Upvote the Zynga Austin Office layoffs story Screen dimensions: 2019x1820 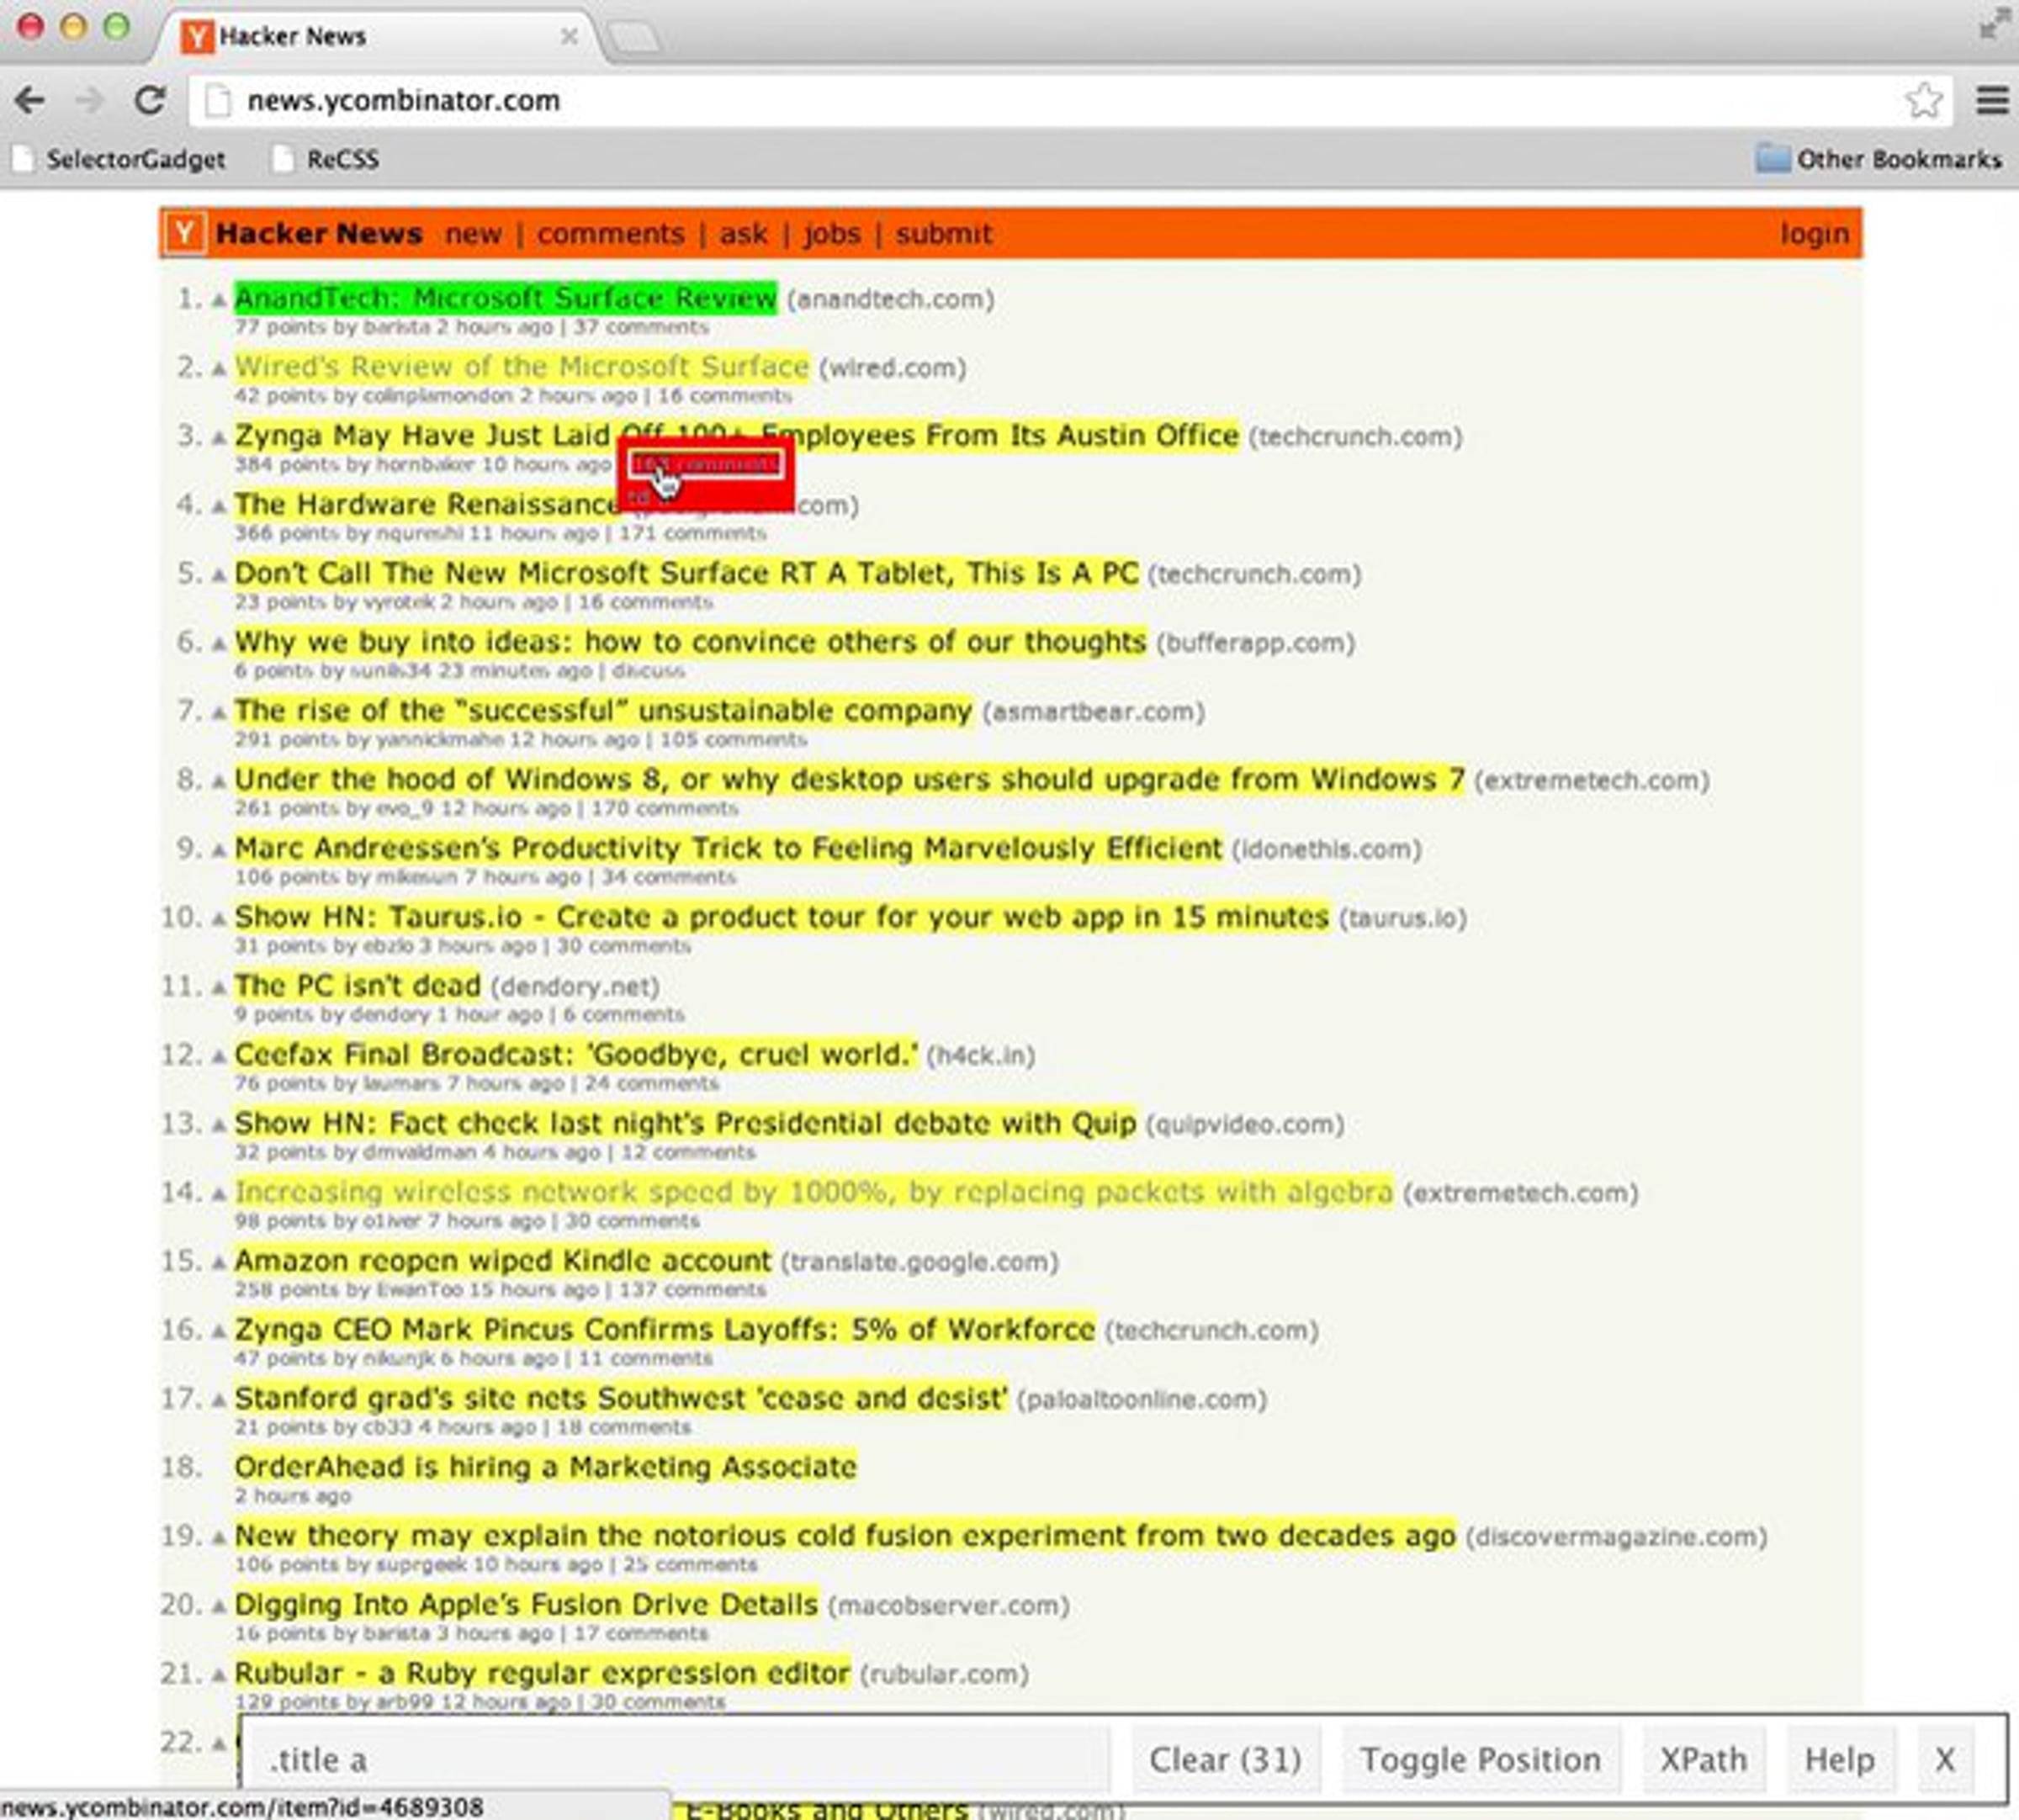219,437
